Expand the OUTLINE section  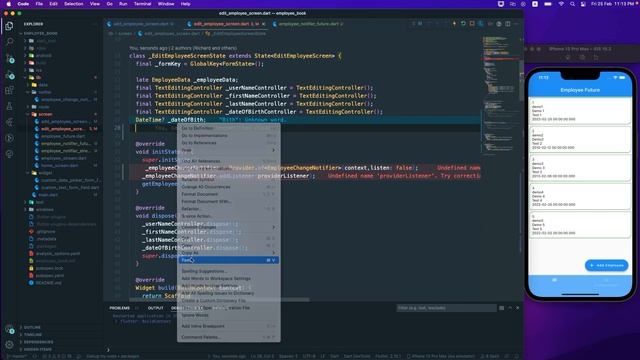tap(32, 327)
